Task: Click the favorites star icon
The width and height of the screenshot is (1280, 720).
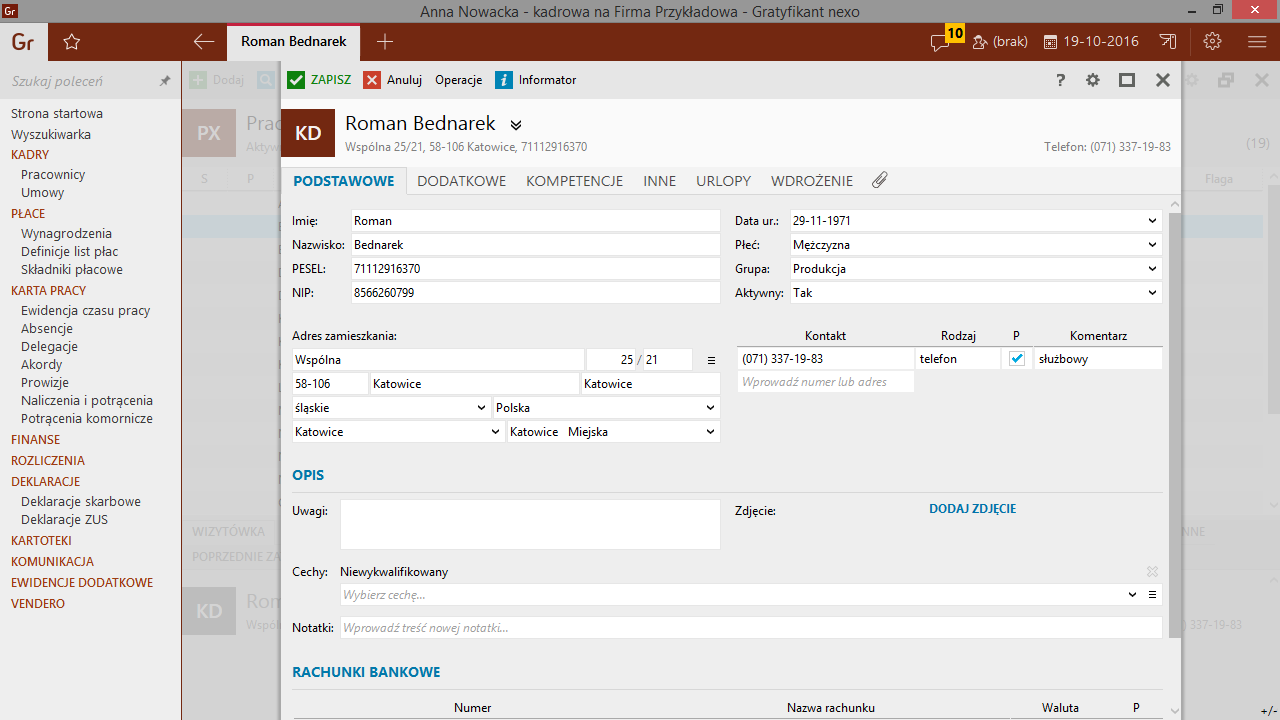Action: click(x=71, y=42)
